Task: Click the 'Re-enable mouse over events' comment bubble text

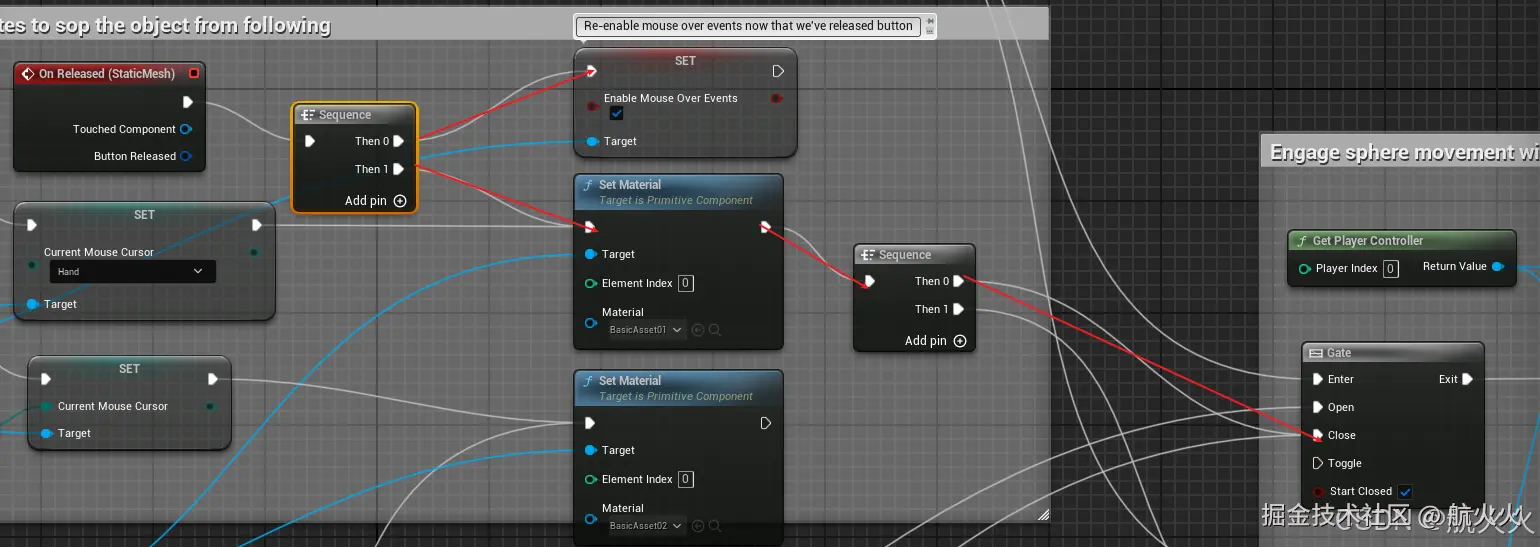Action: coord(748,26)
